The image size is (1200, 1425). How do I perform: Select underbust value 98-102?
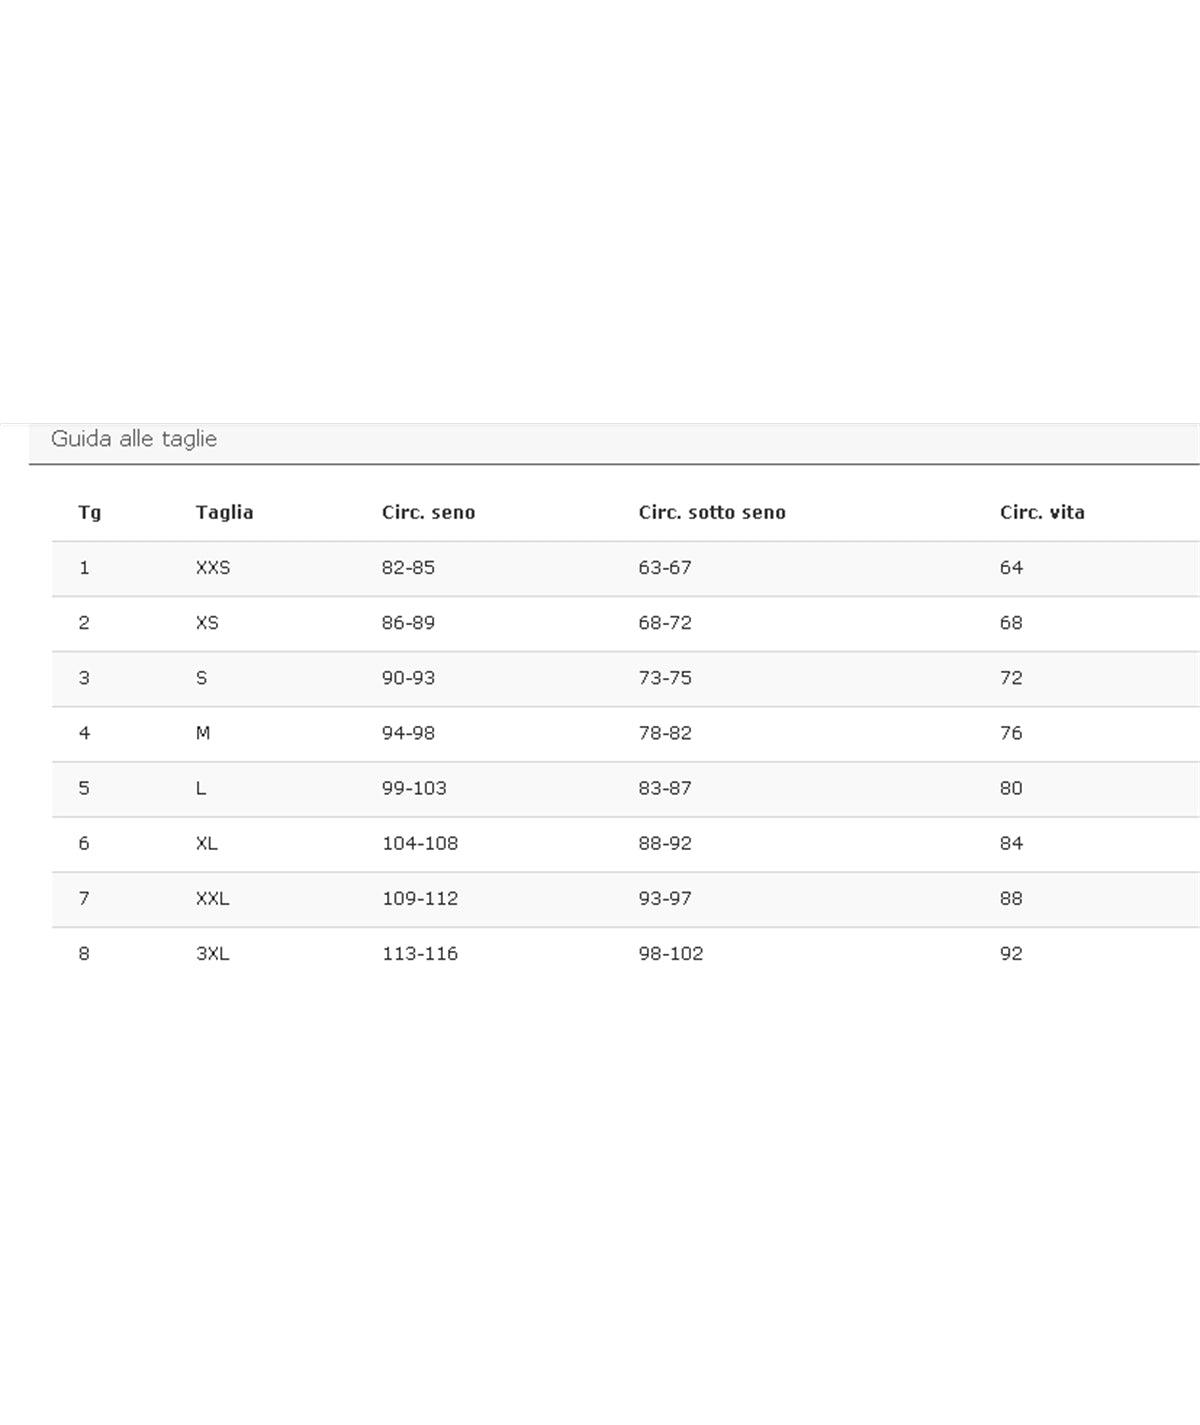pyautogui.click(x=671, y=954)
